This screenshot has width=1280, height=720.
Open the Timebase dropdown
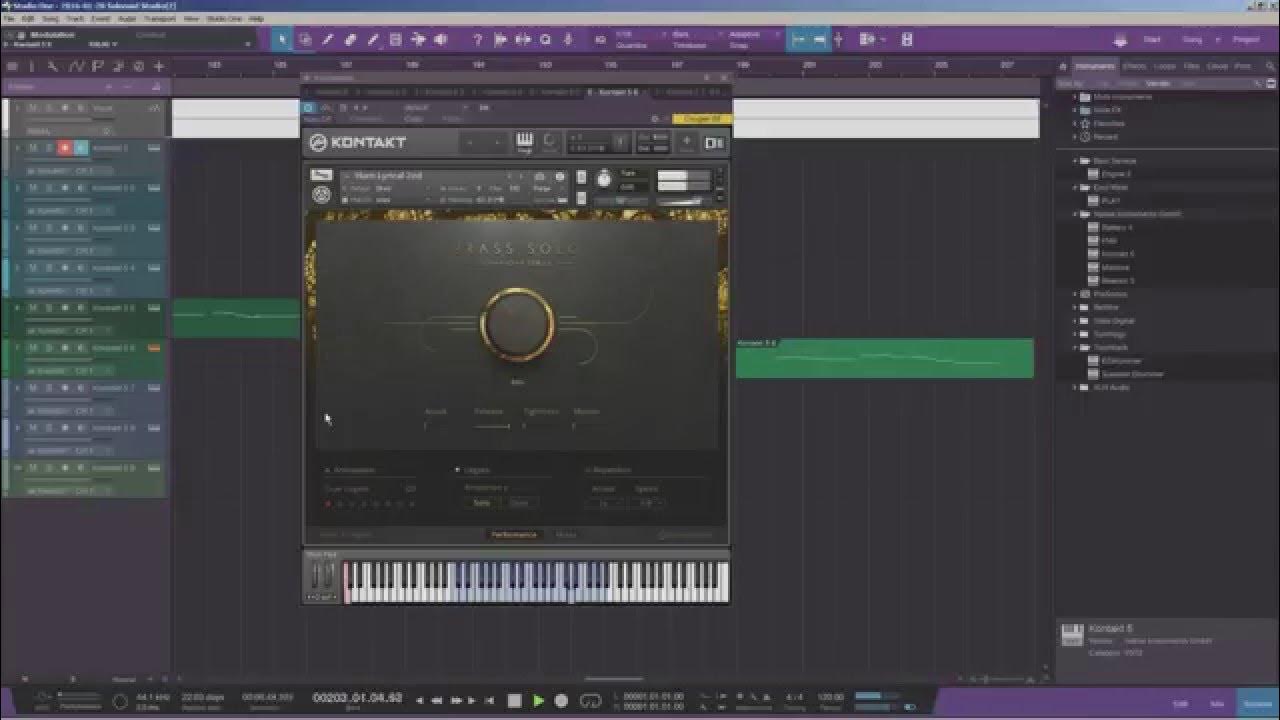(x=689, y=40)
